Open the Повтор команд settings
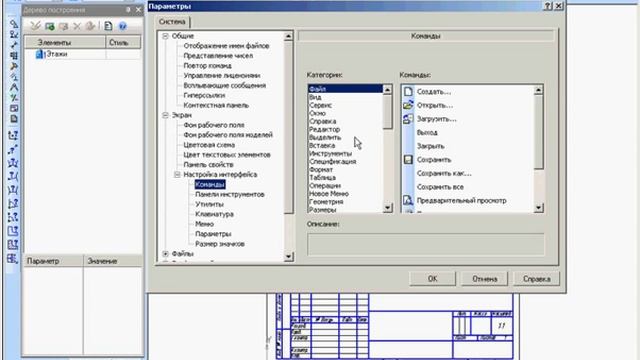This screenshot has width=640, height=360. point(207,65)
